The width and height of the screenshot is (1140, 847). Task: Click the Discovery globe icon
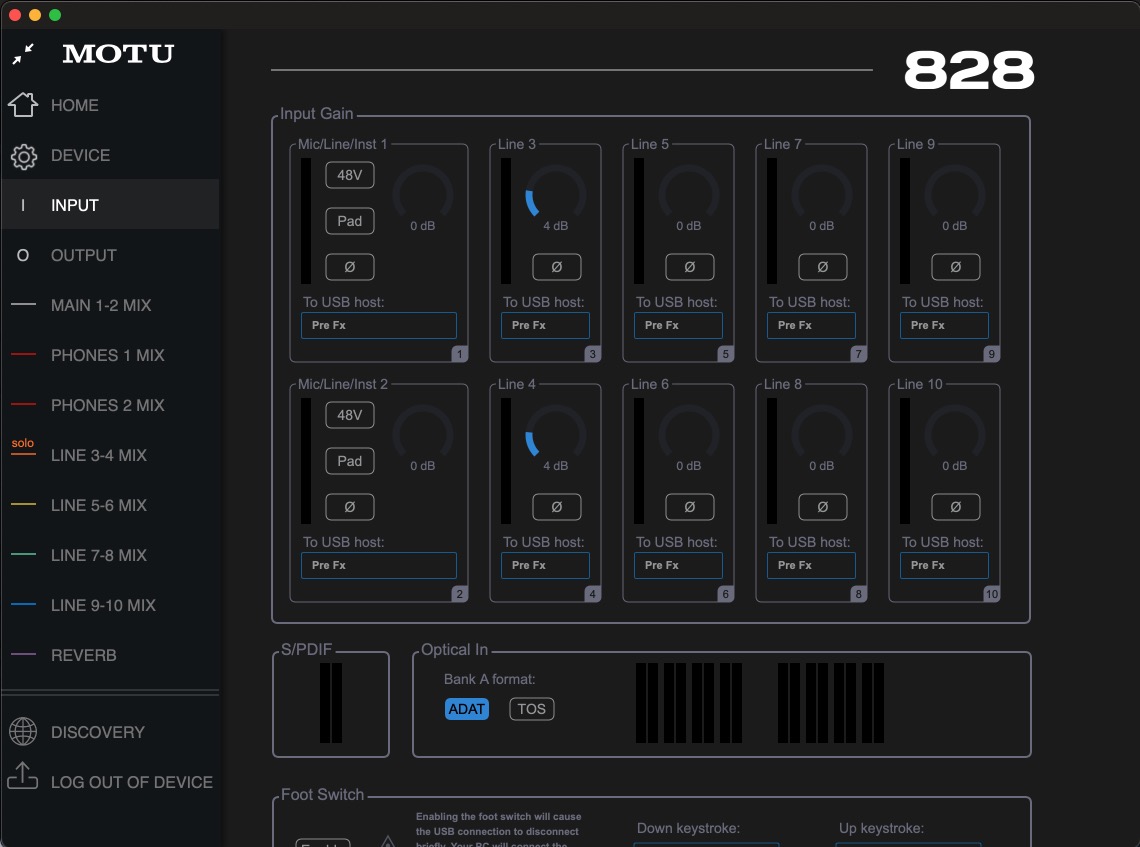(23, 731)
